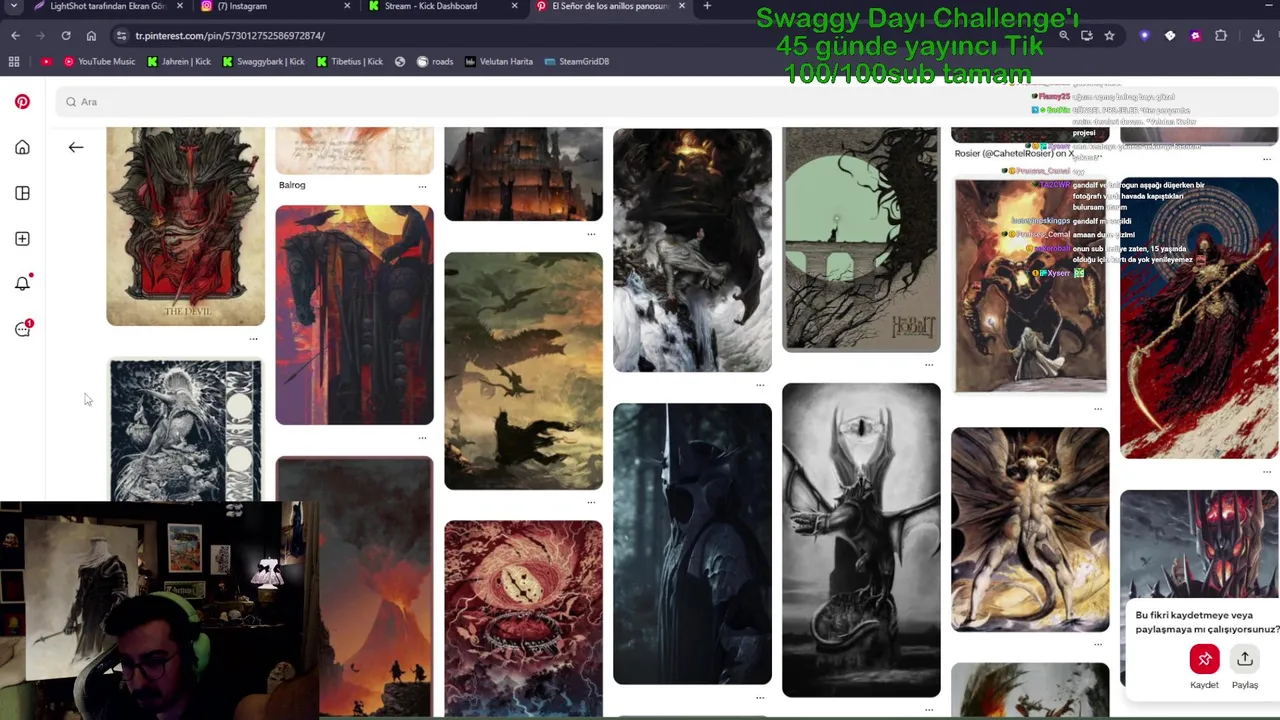Close the Instagram tab

(x=348, y=6)
